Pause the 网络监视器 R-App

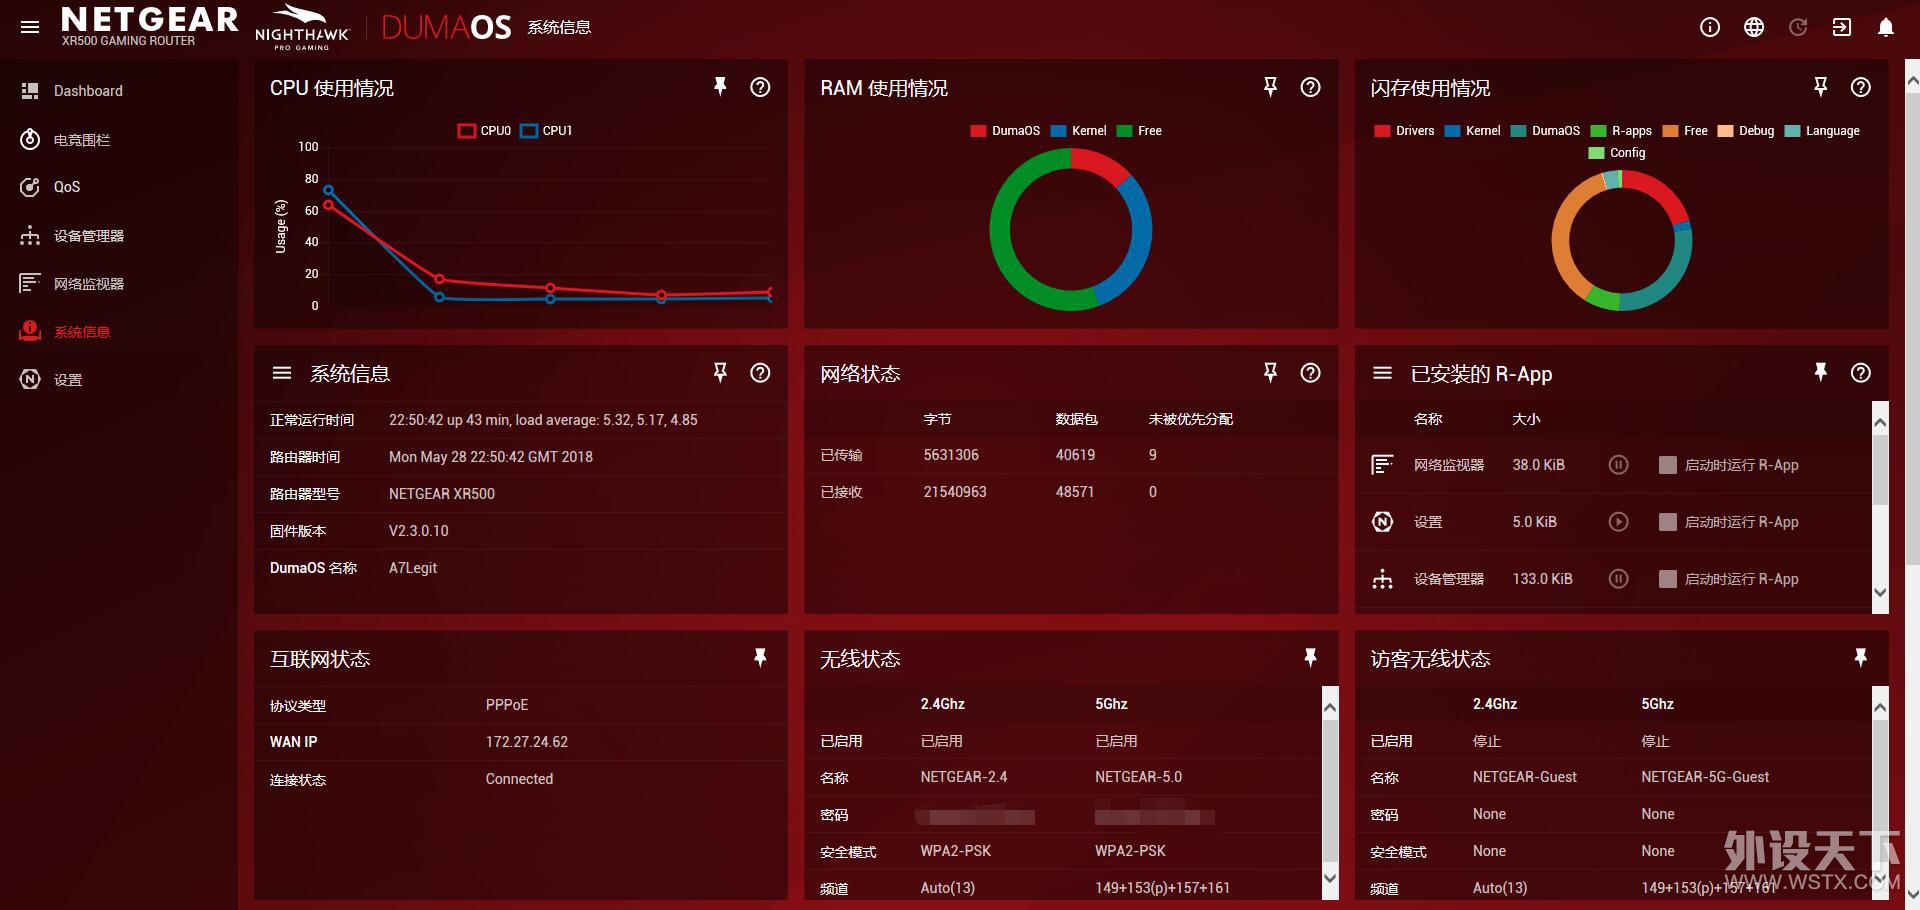pyautogui.click(x=1618, y=465)
